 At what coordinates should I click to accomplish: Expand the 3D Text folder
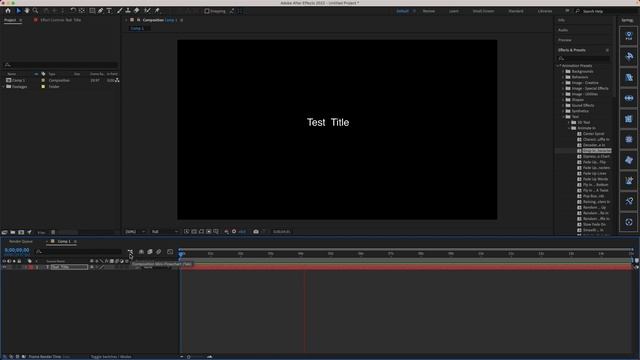(569, 122)
